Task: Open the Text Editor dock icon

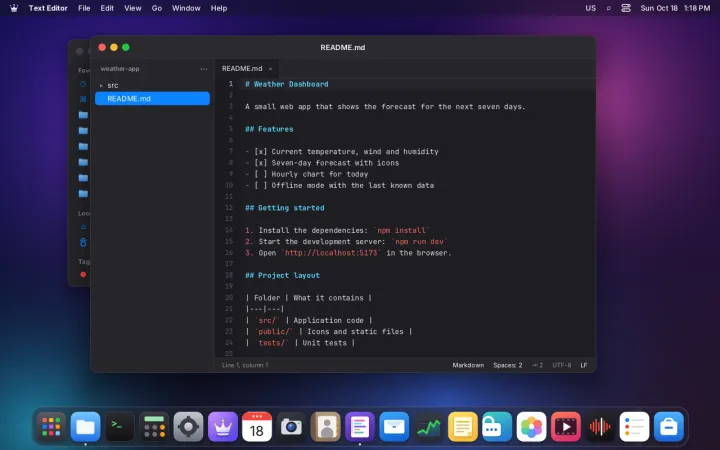Action: tap(360, 427)
